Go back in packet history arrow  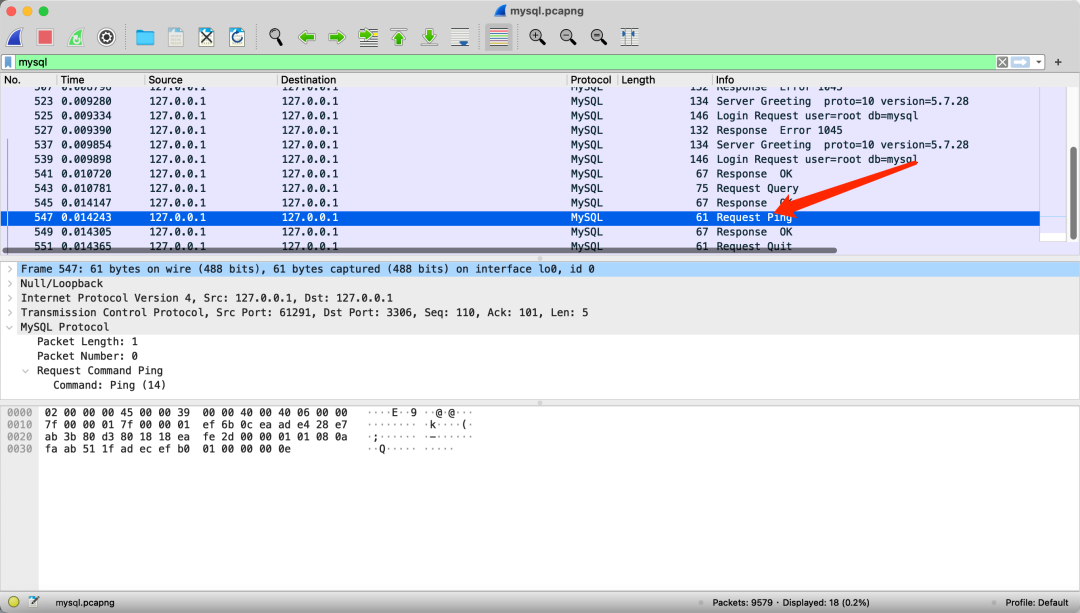(307, 37)
